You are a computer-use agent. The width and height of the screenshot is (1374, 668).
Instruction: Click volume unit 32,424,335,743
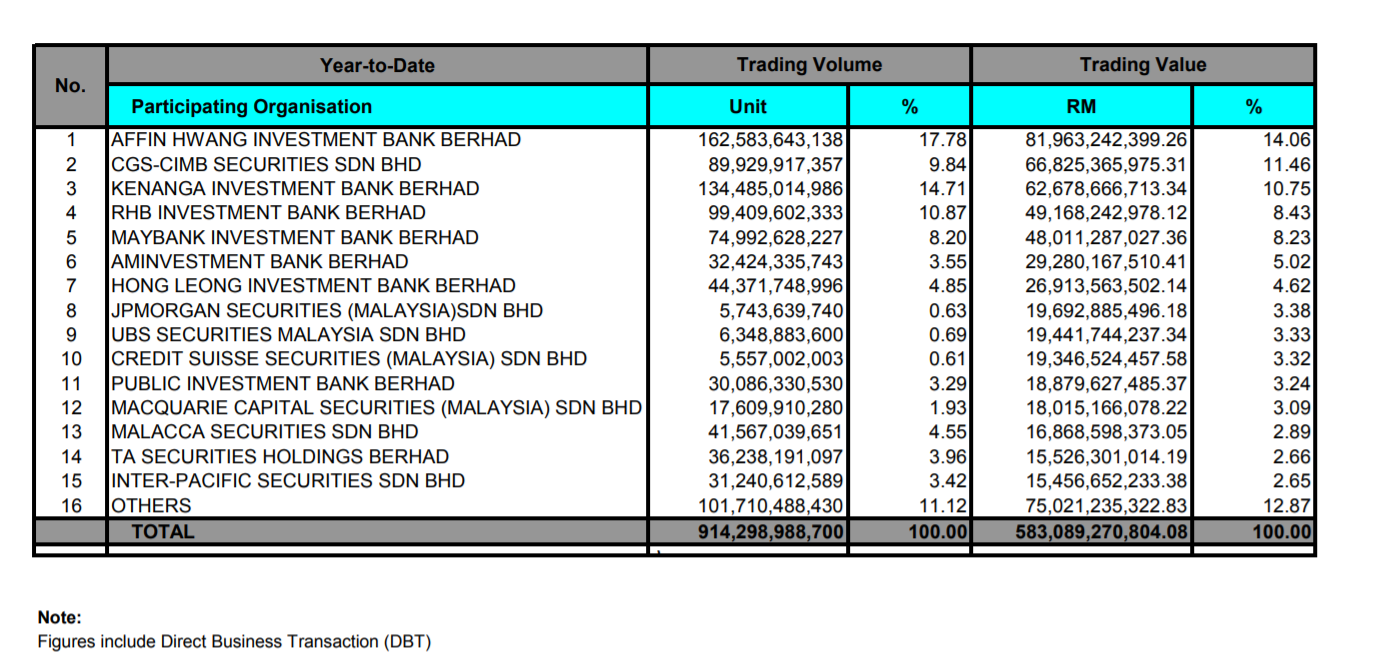(776, 261)
